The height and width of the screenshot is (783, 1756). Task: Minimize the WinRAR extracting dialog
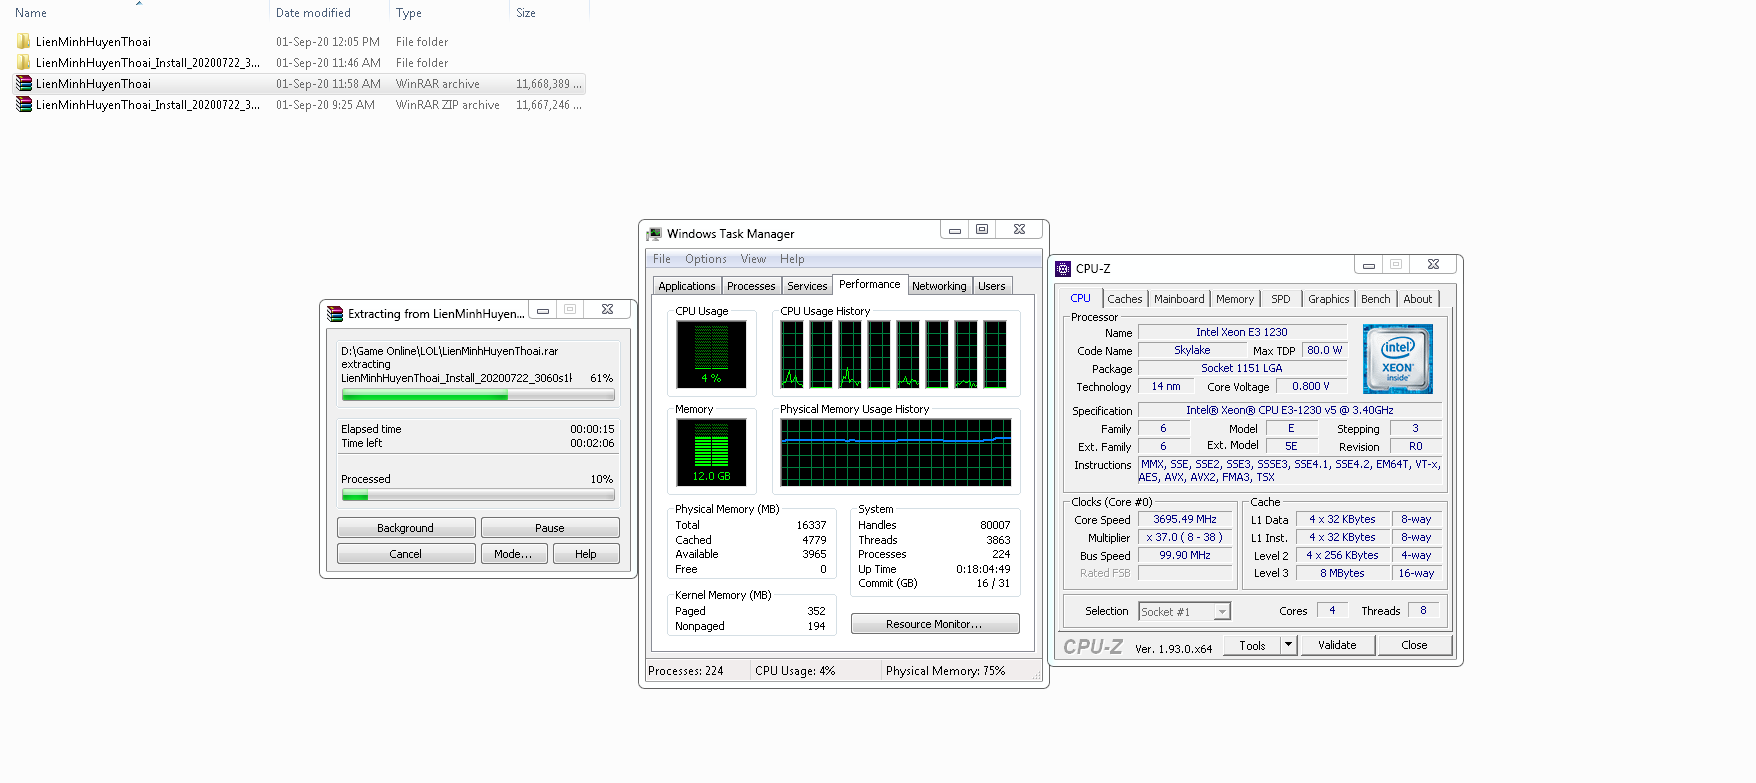(543, 311)
